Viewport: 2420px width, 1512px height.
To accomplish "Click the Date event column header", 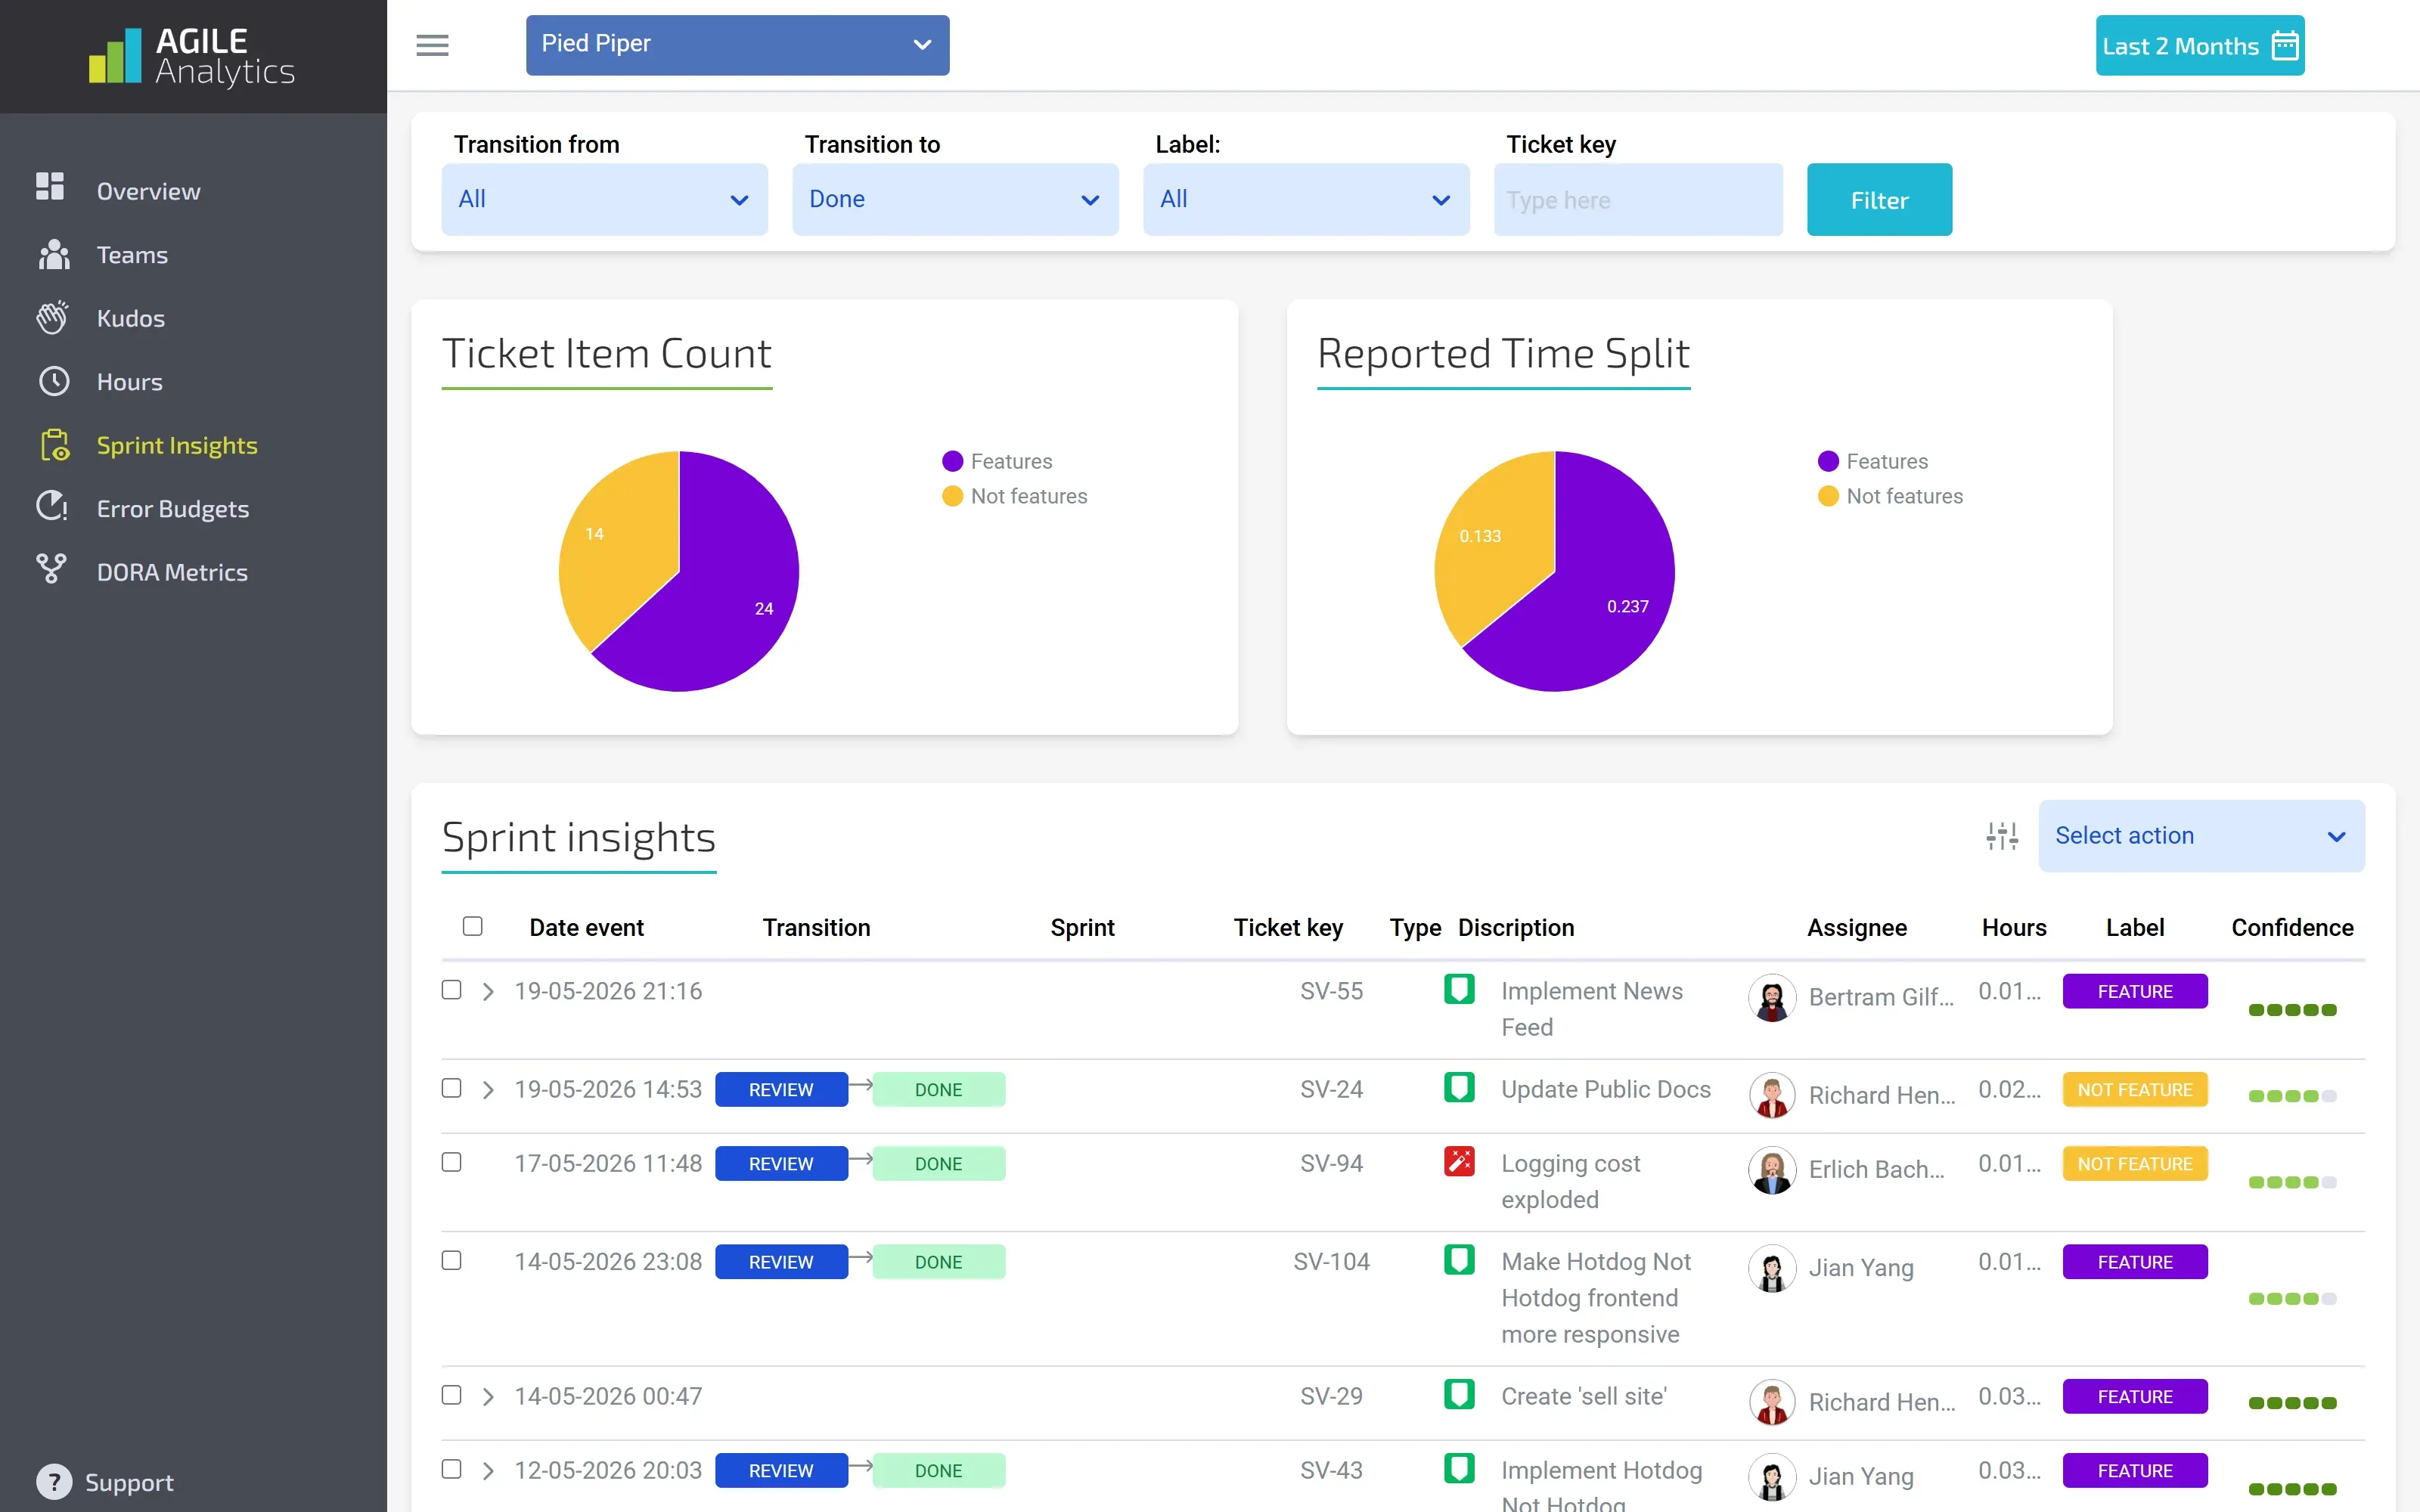I will tap(586, 927).
